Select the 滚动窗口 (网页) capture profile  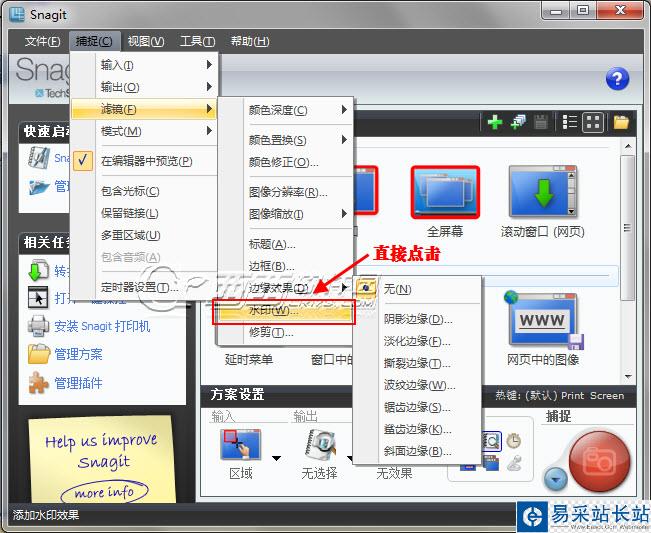pyautogui.click(x=543, y=202)
